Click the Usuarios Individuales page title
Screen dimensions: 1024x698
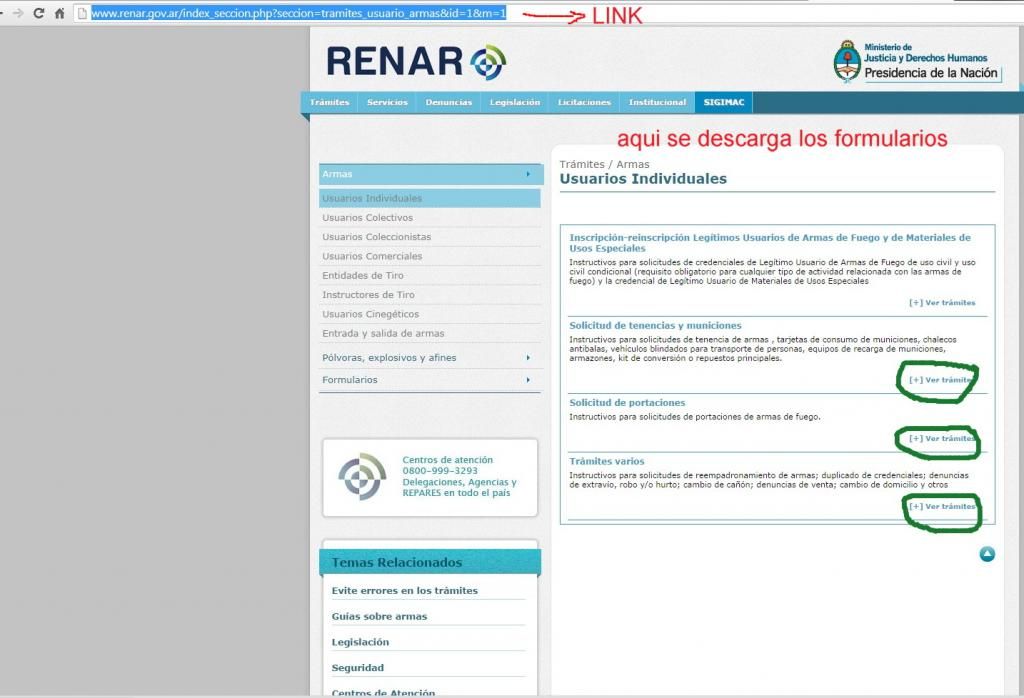pos(643,179)
